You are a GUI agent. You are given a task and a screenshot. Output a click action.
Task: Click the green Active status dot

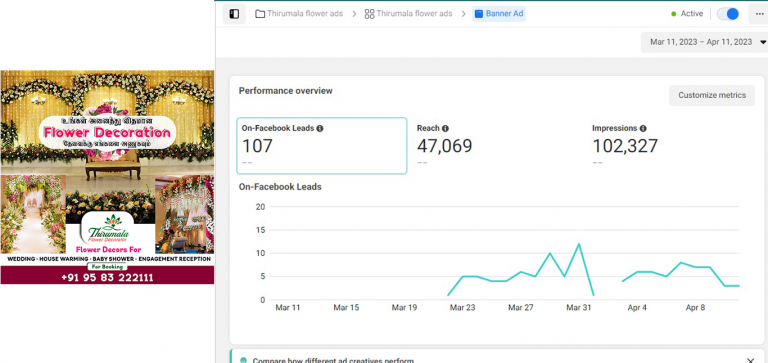click(x=674, y=14)
